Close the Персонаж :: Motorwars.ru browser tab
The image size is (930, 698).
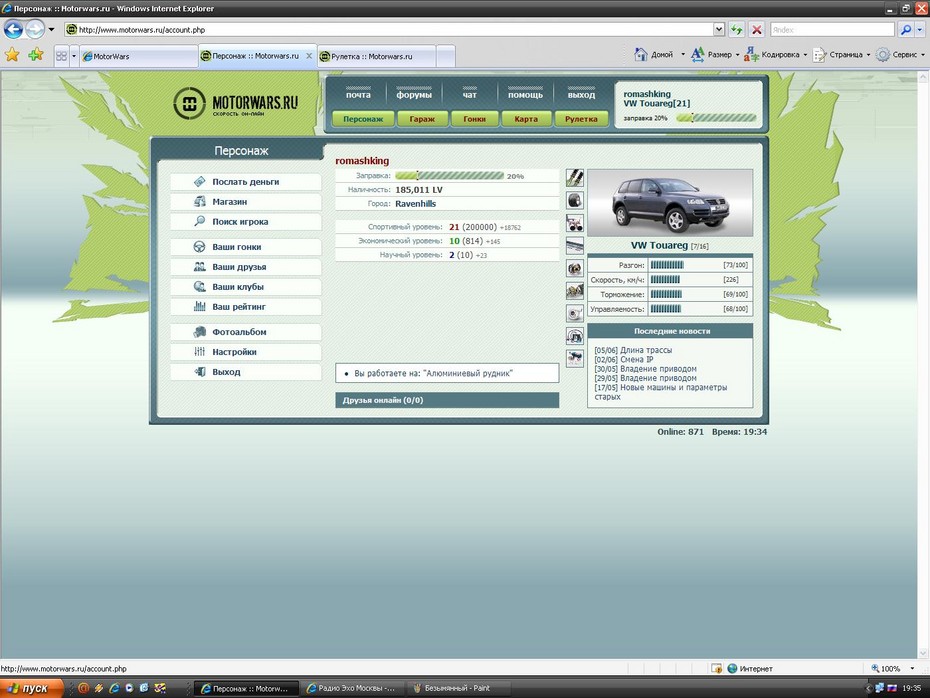309,56
